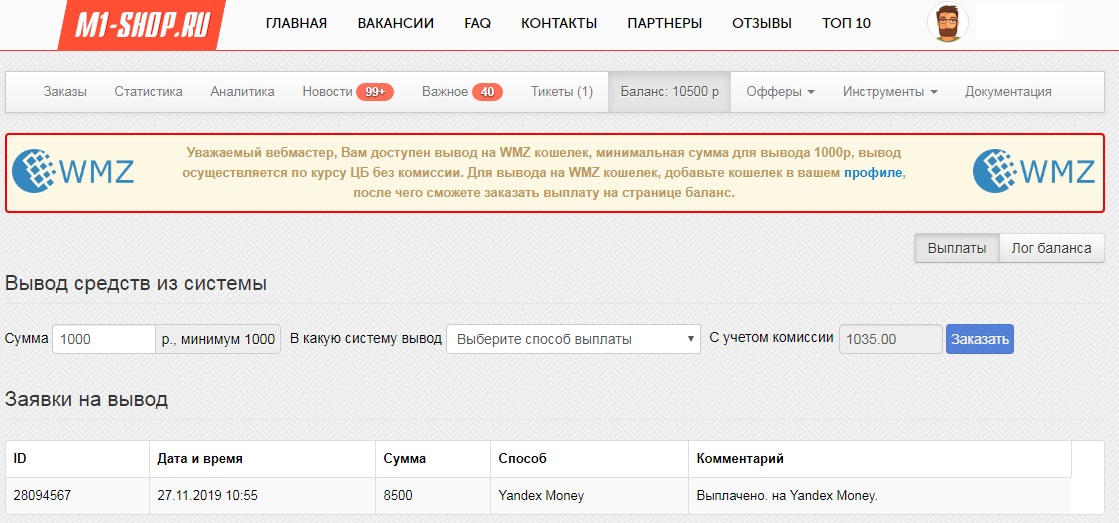
Task: Switch to the Выплаты view
Action: point(956,248)
